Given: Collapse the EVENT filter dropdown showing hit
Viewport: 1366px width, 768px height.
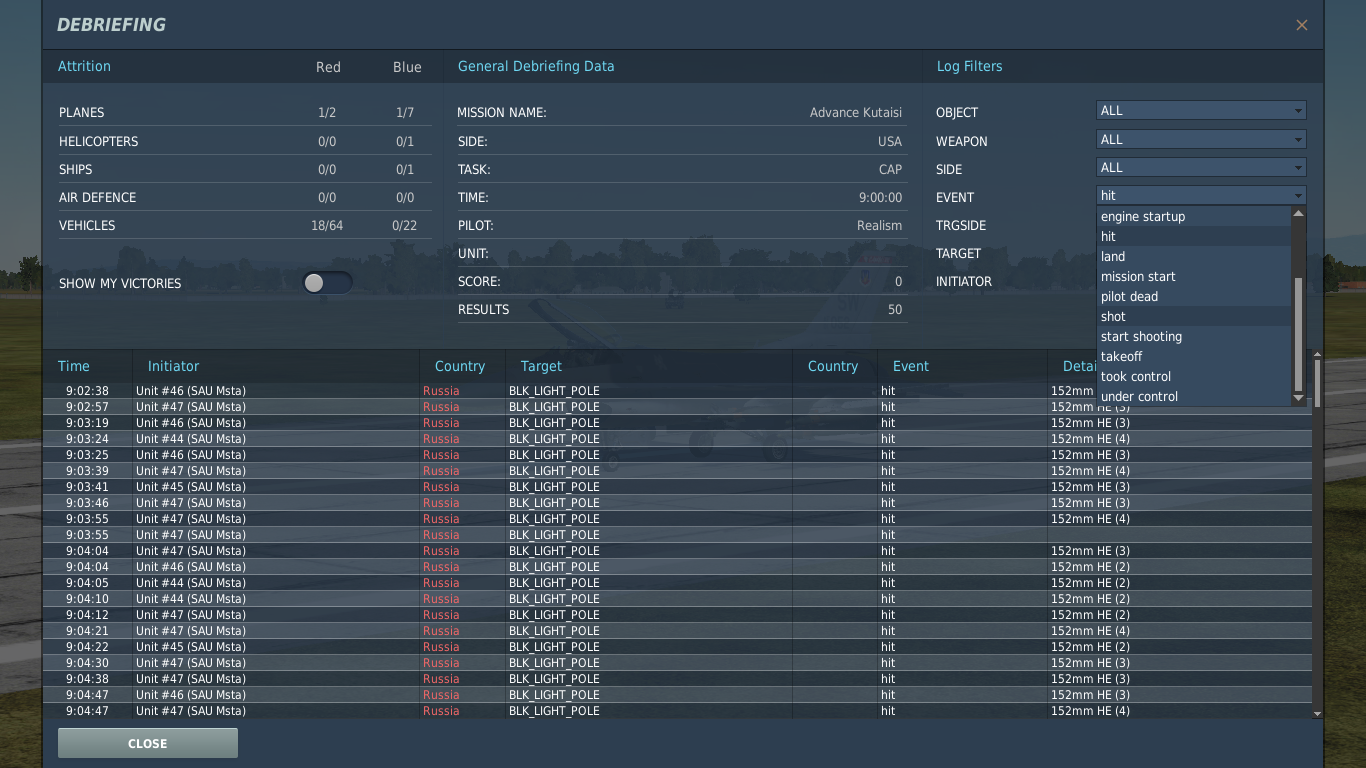Looking at the screenshot, I should click(x=1201, y=195).
